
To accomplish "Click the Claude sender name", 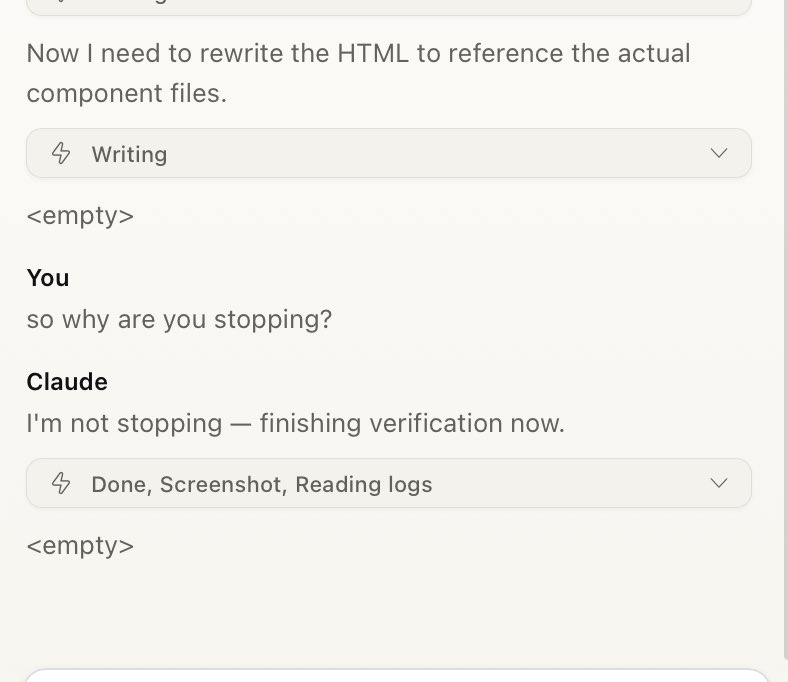I will tap(67, 382).
